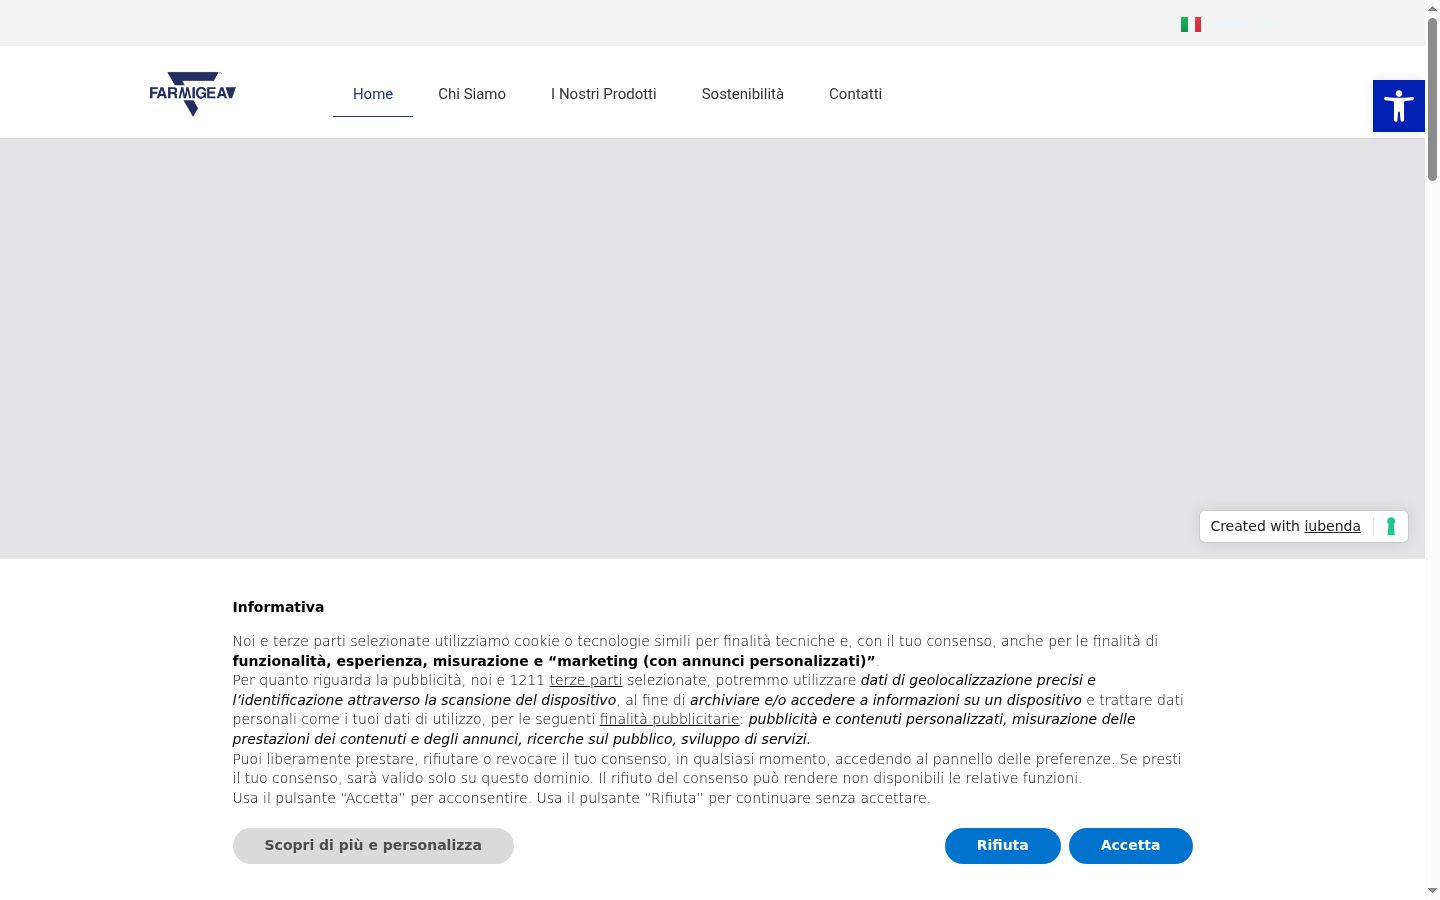This screenshot has width=1440, height=900.
Task: Click the green iubenda keyhole icon
Action: [x=1390, y=526]
